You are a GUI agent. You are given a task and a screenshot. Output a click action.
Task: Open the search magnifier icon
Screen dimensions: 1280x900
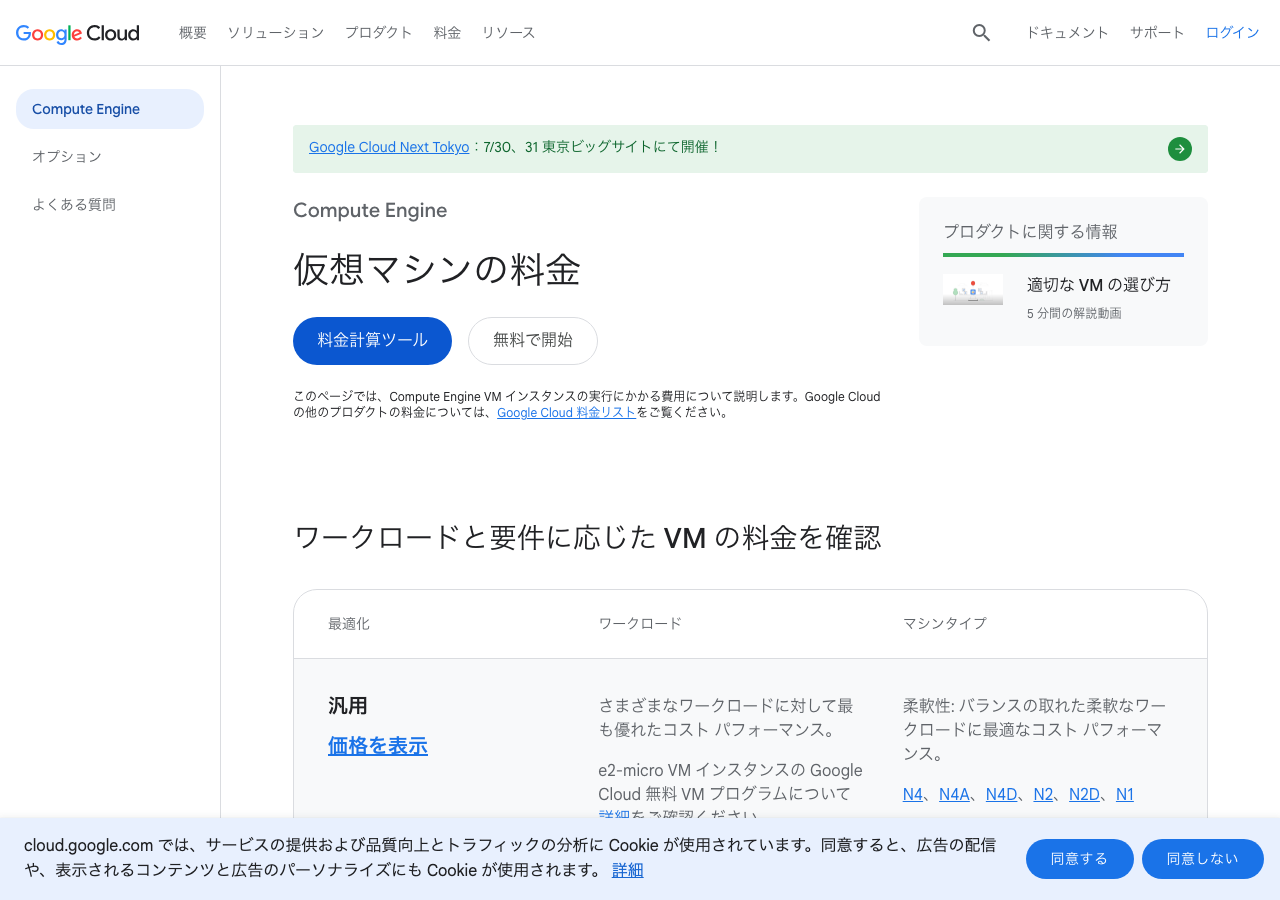(981, 33)
